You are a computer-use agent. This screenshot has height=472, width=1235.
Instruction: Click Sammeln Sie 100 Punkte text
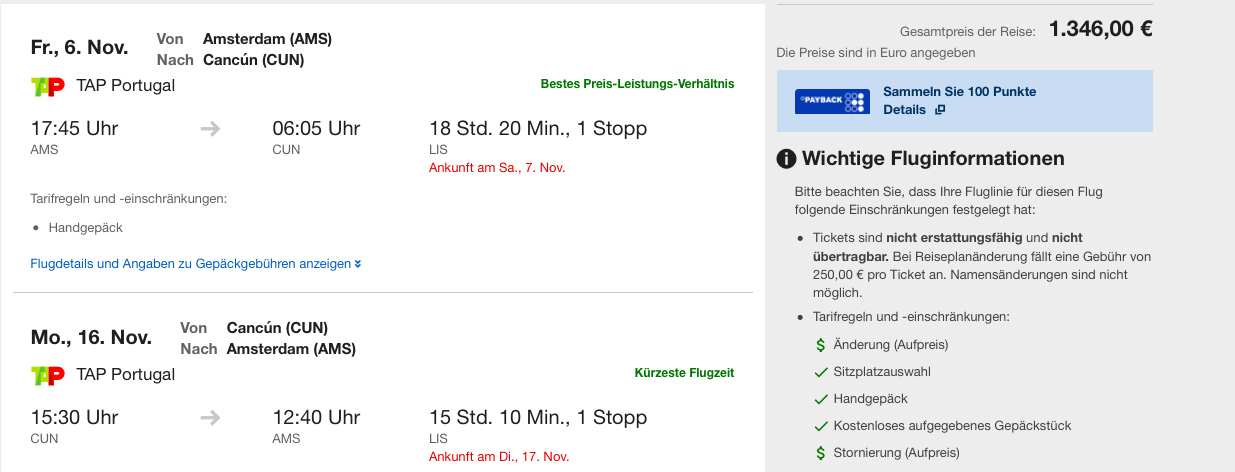pyautogui.click(x=959, y=92)
